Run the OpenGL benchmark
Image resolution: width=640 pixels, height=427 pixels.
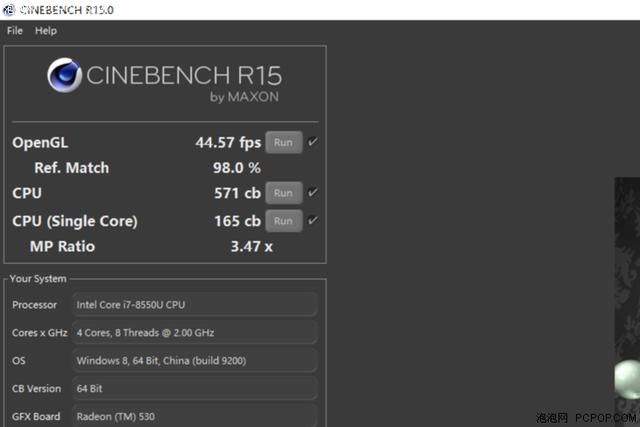coord(284,142)
